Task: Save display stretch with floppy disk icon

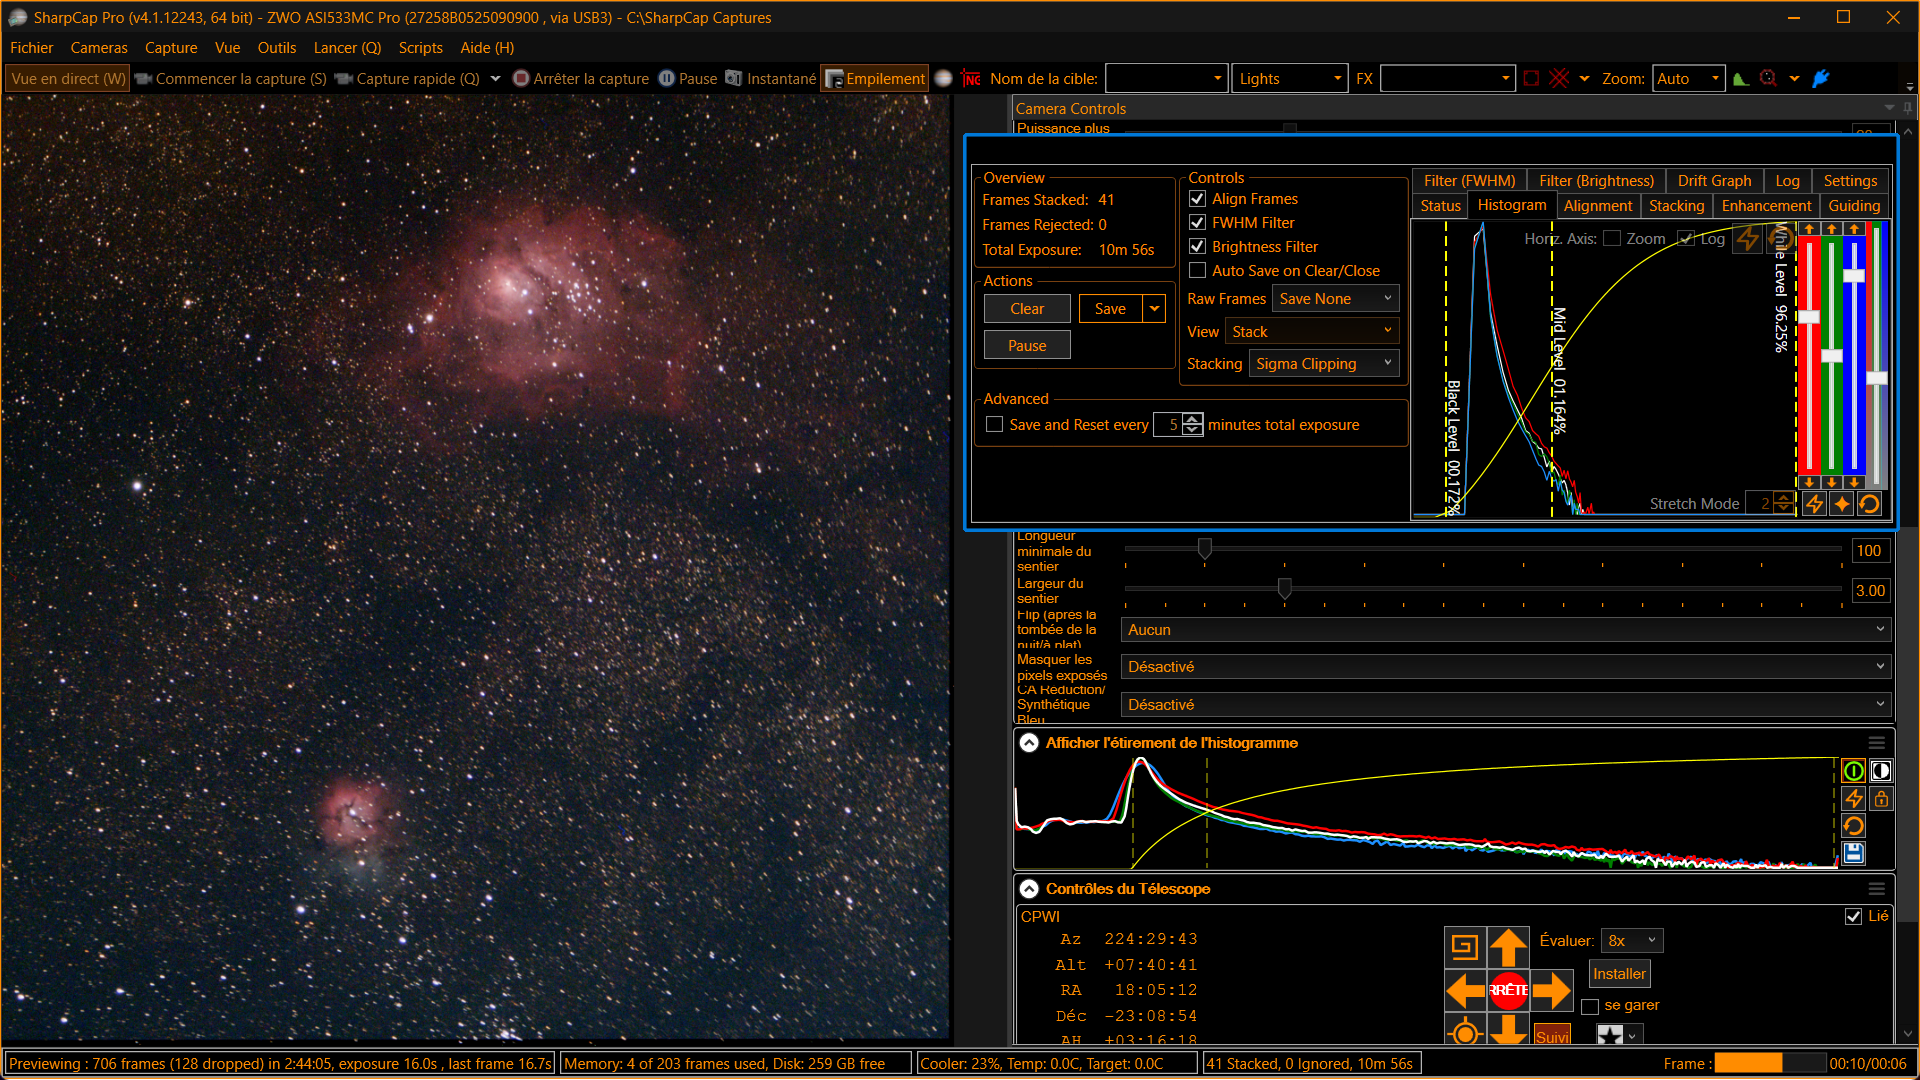Action: click(1853, 853)
